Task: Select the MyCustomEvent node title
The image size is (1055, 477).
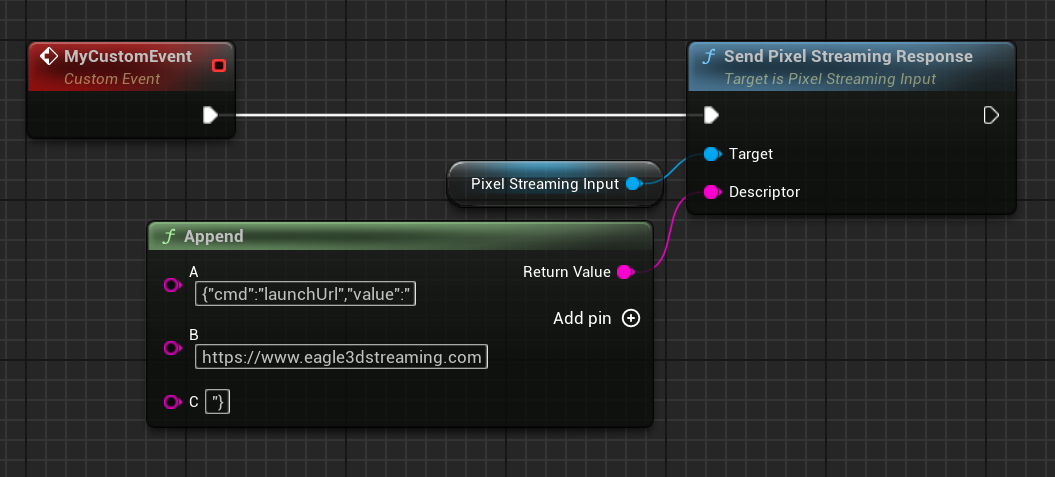Action: coord(127,57)
